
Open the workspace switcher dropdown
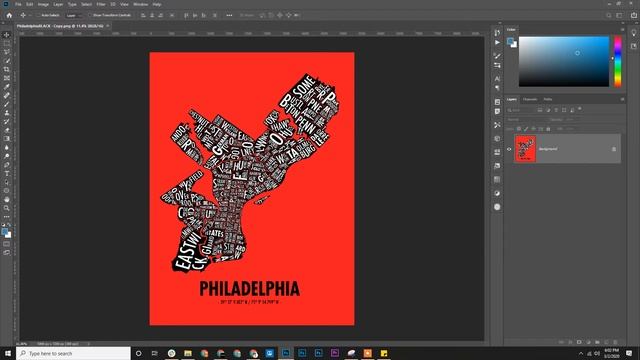[x=619, y=16]
